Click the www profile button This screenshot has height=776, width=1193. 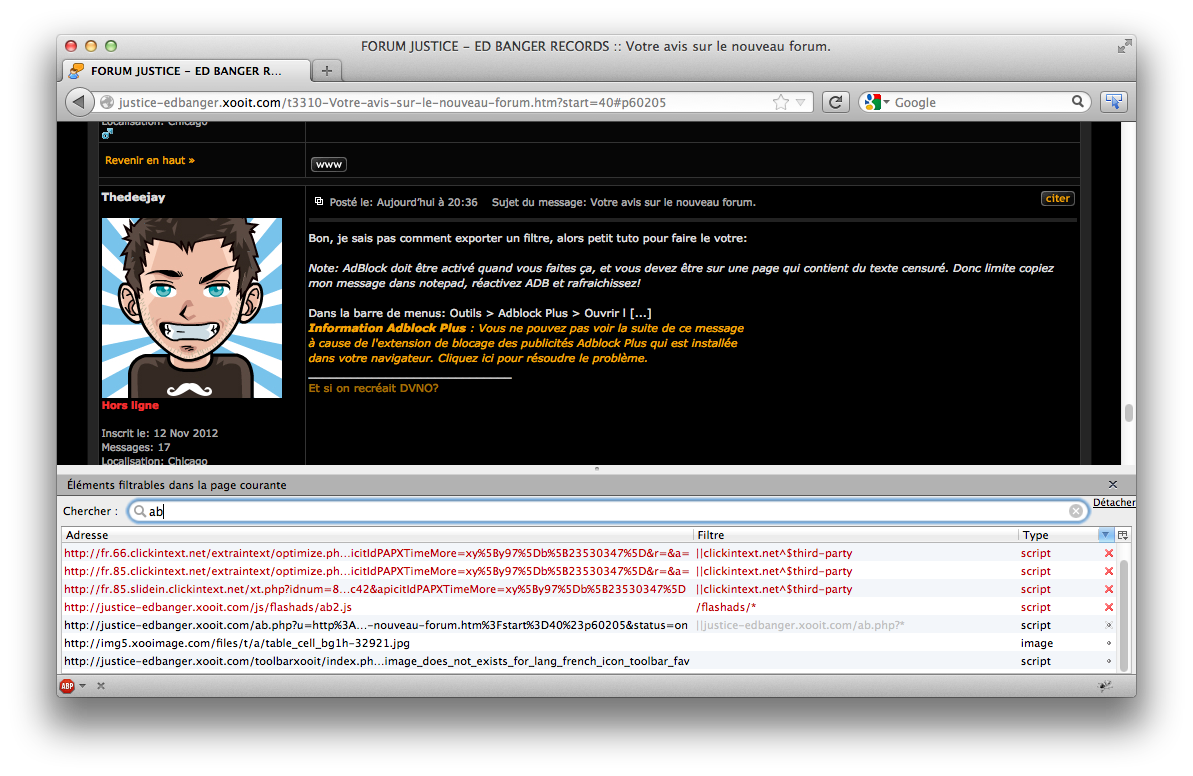tap(329, 164)
